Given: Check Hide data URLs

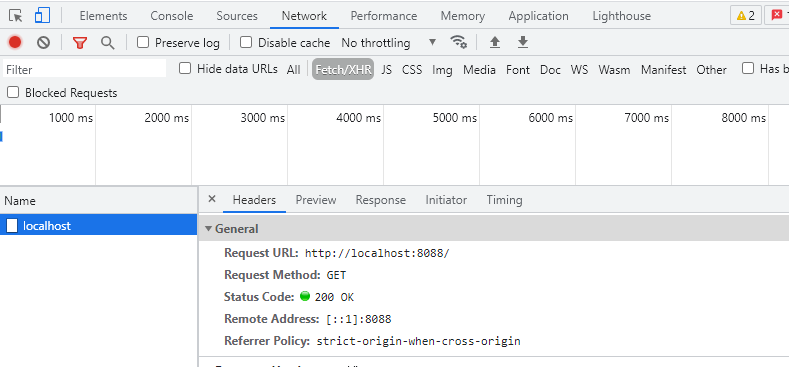Looking at the screenshot, I should pyautogui.click(x=185, y=68).
